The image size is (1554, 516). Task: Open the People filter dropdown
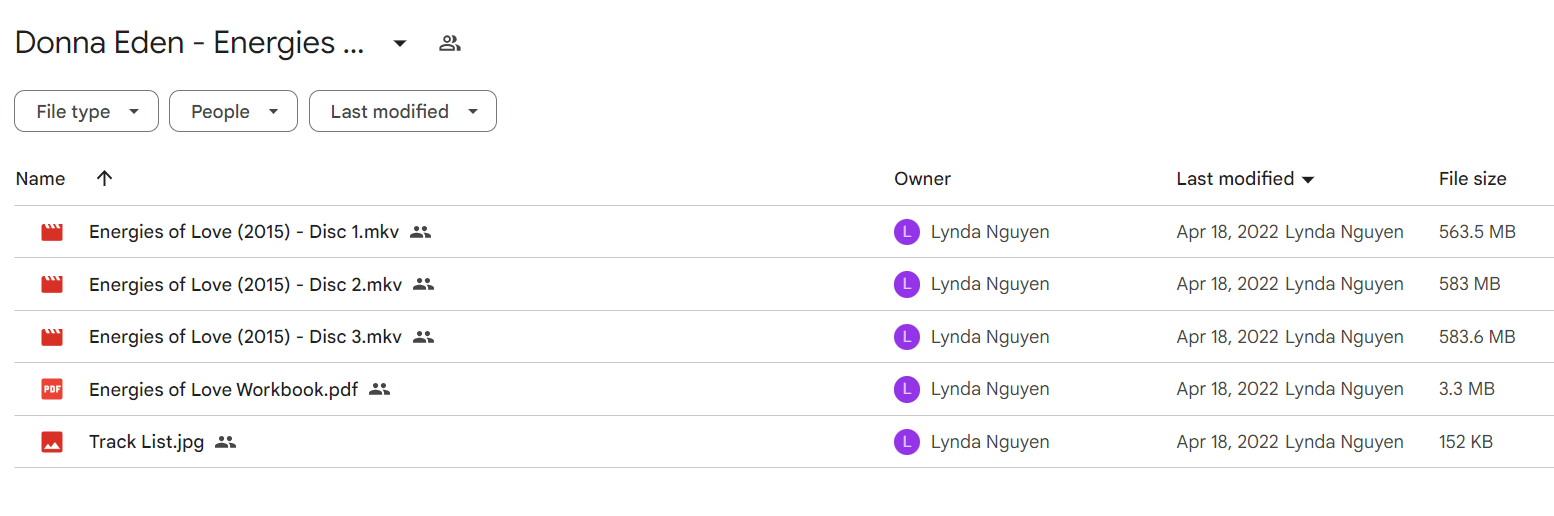[x=233, y=111]
